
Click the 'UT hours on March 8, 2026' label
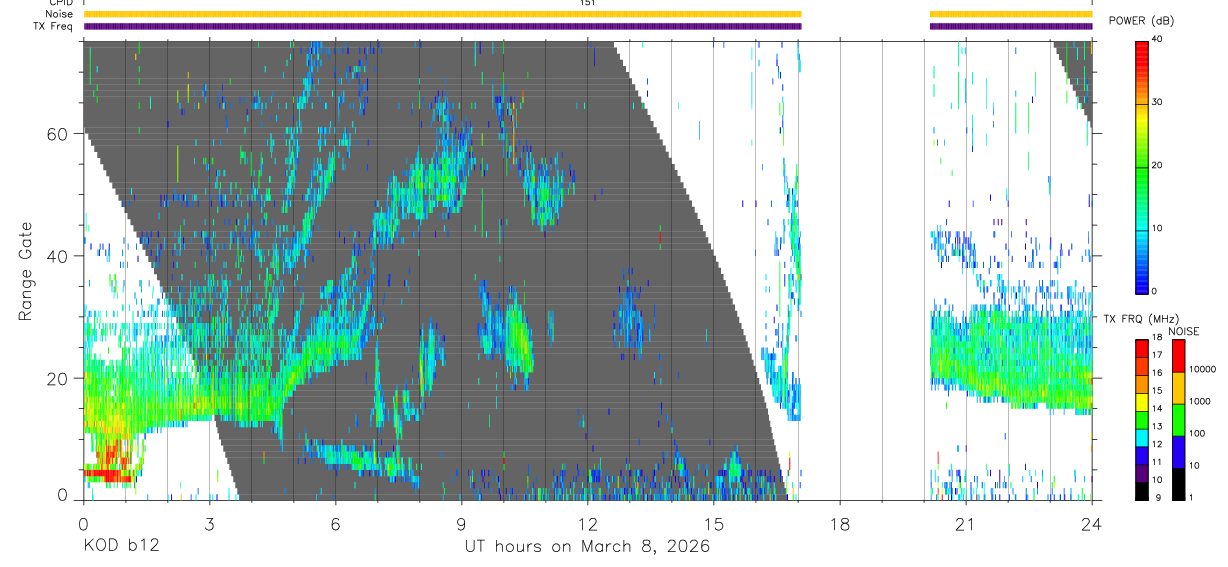587,547
